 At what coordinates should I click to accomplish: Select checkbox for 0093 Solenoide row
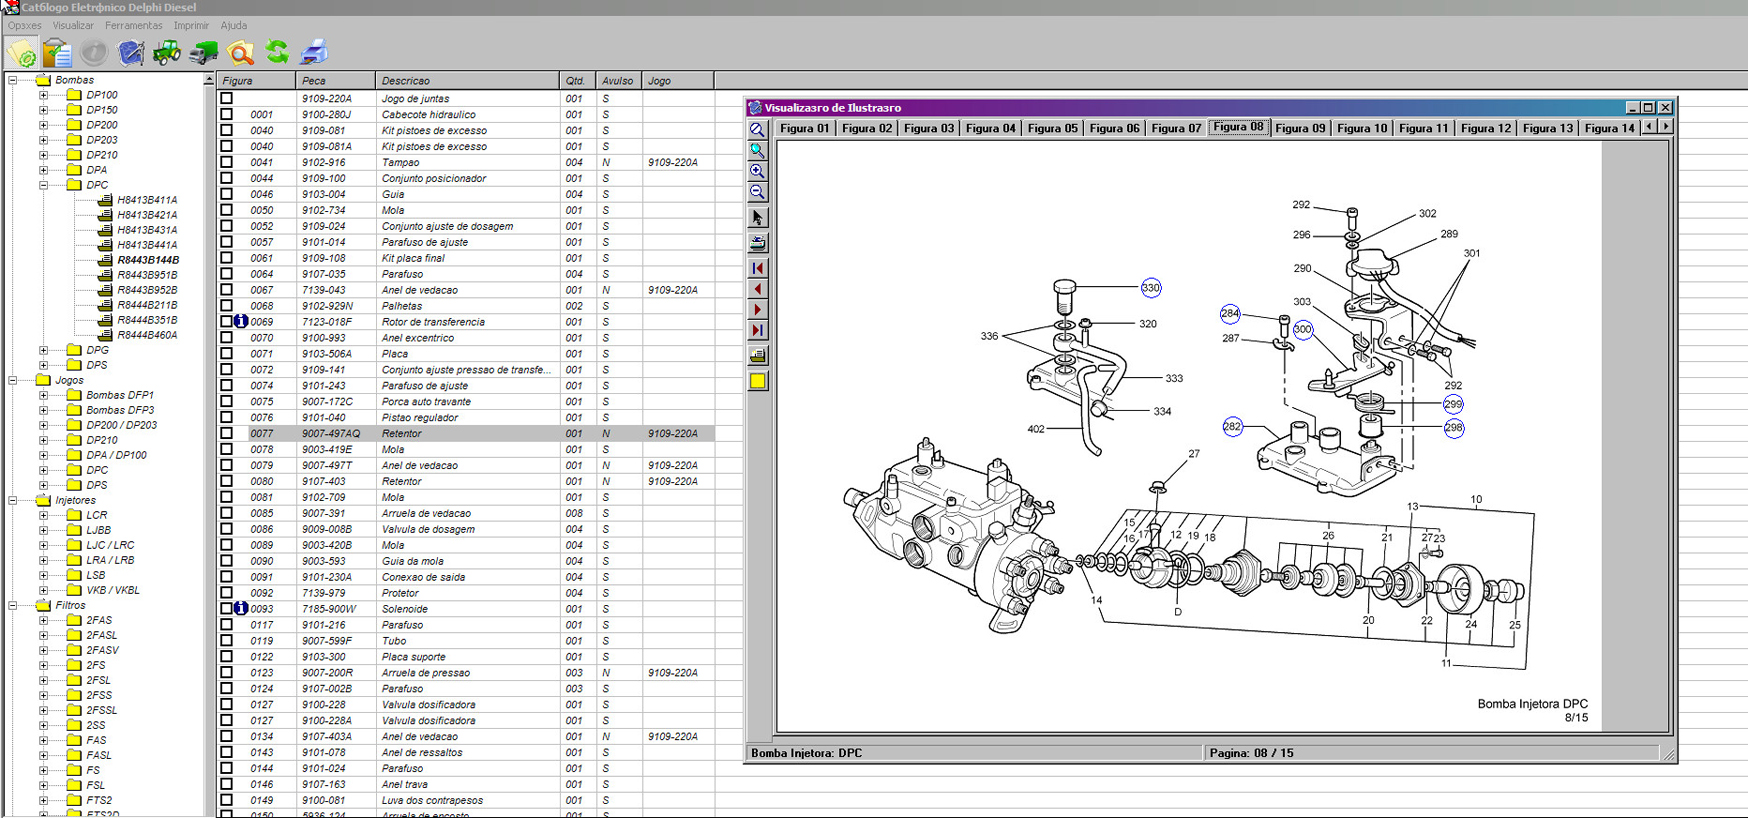point(227,609)
